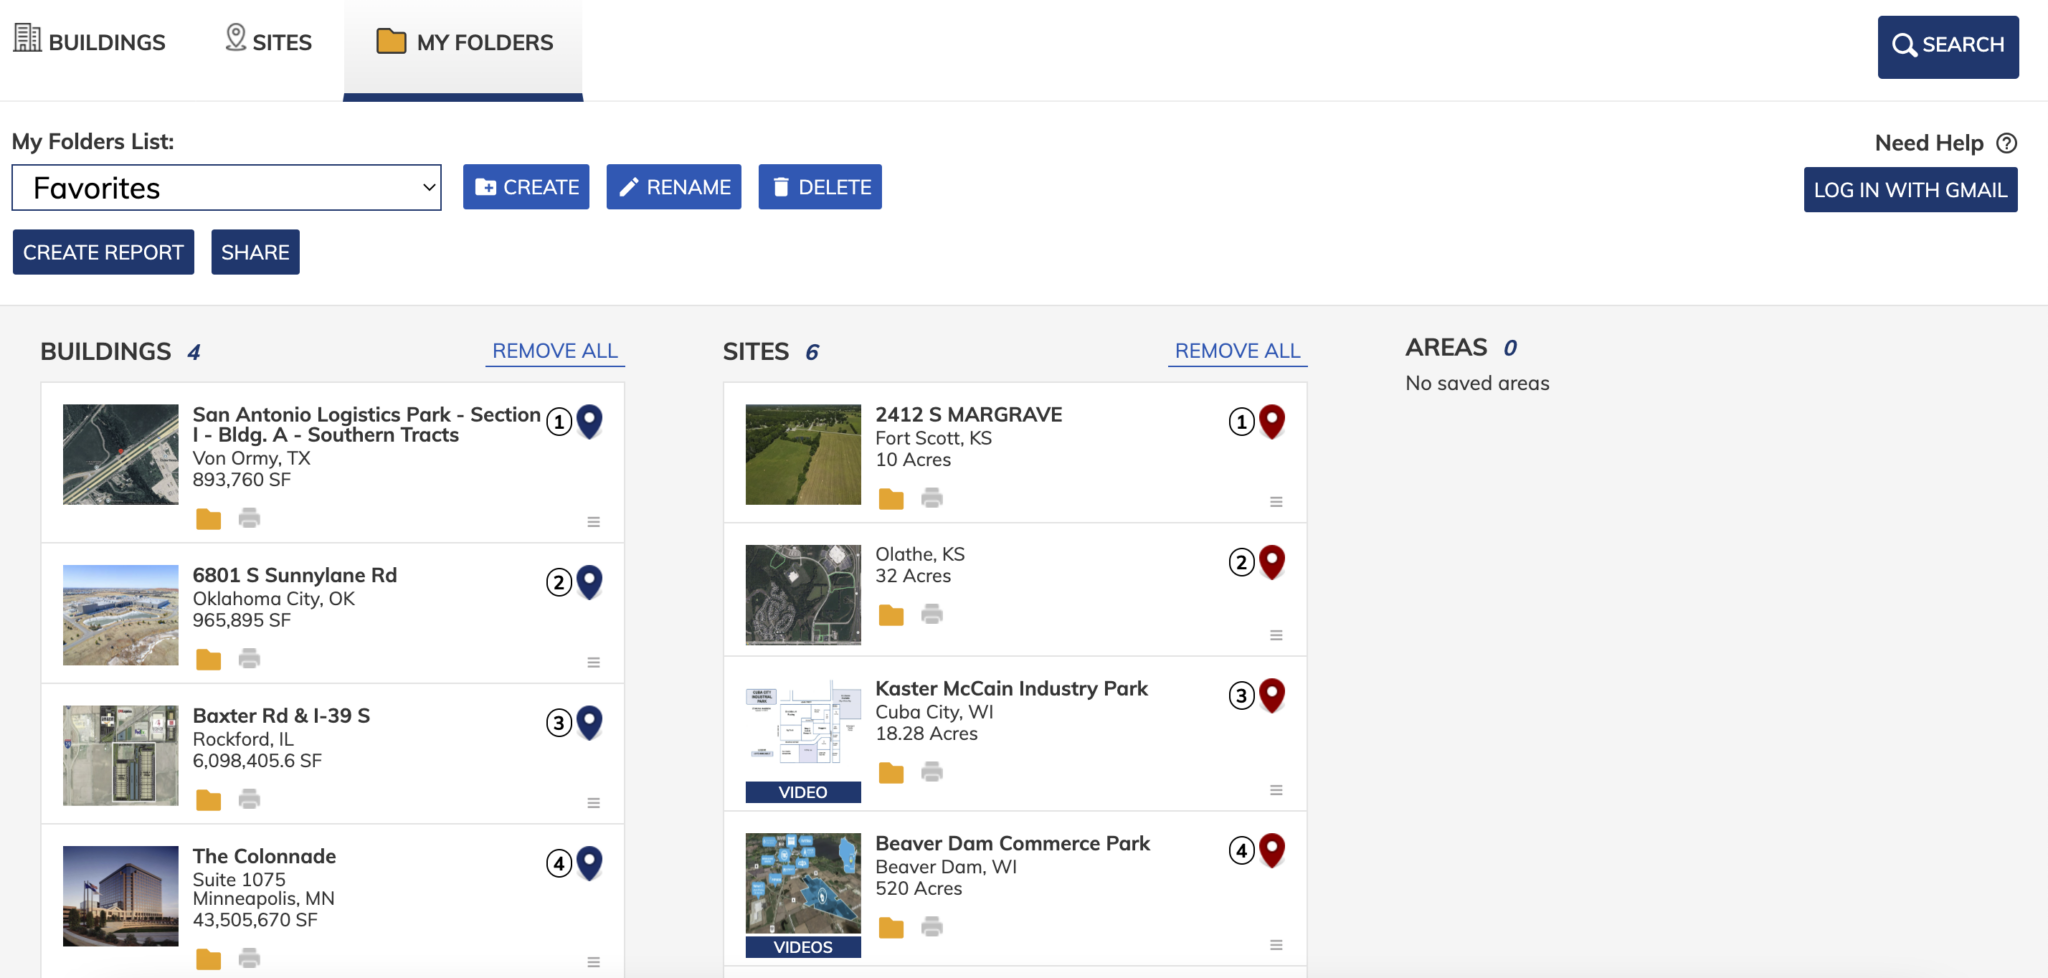
Task: Switch to the BUILDINGS tab
Action: click(90, 42)
